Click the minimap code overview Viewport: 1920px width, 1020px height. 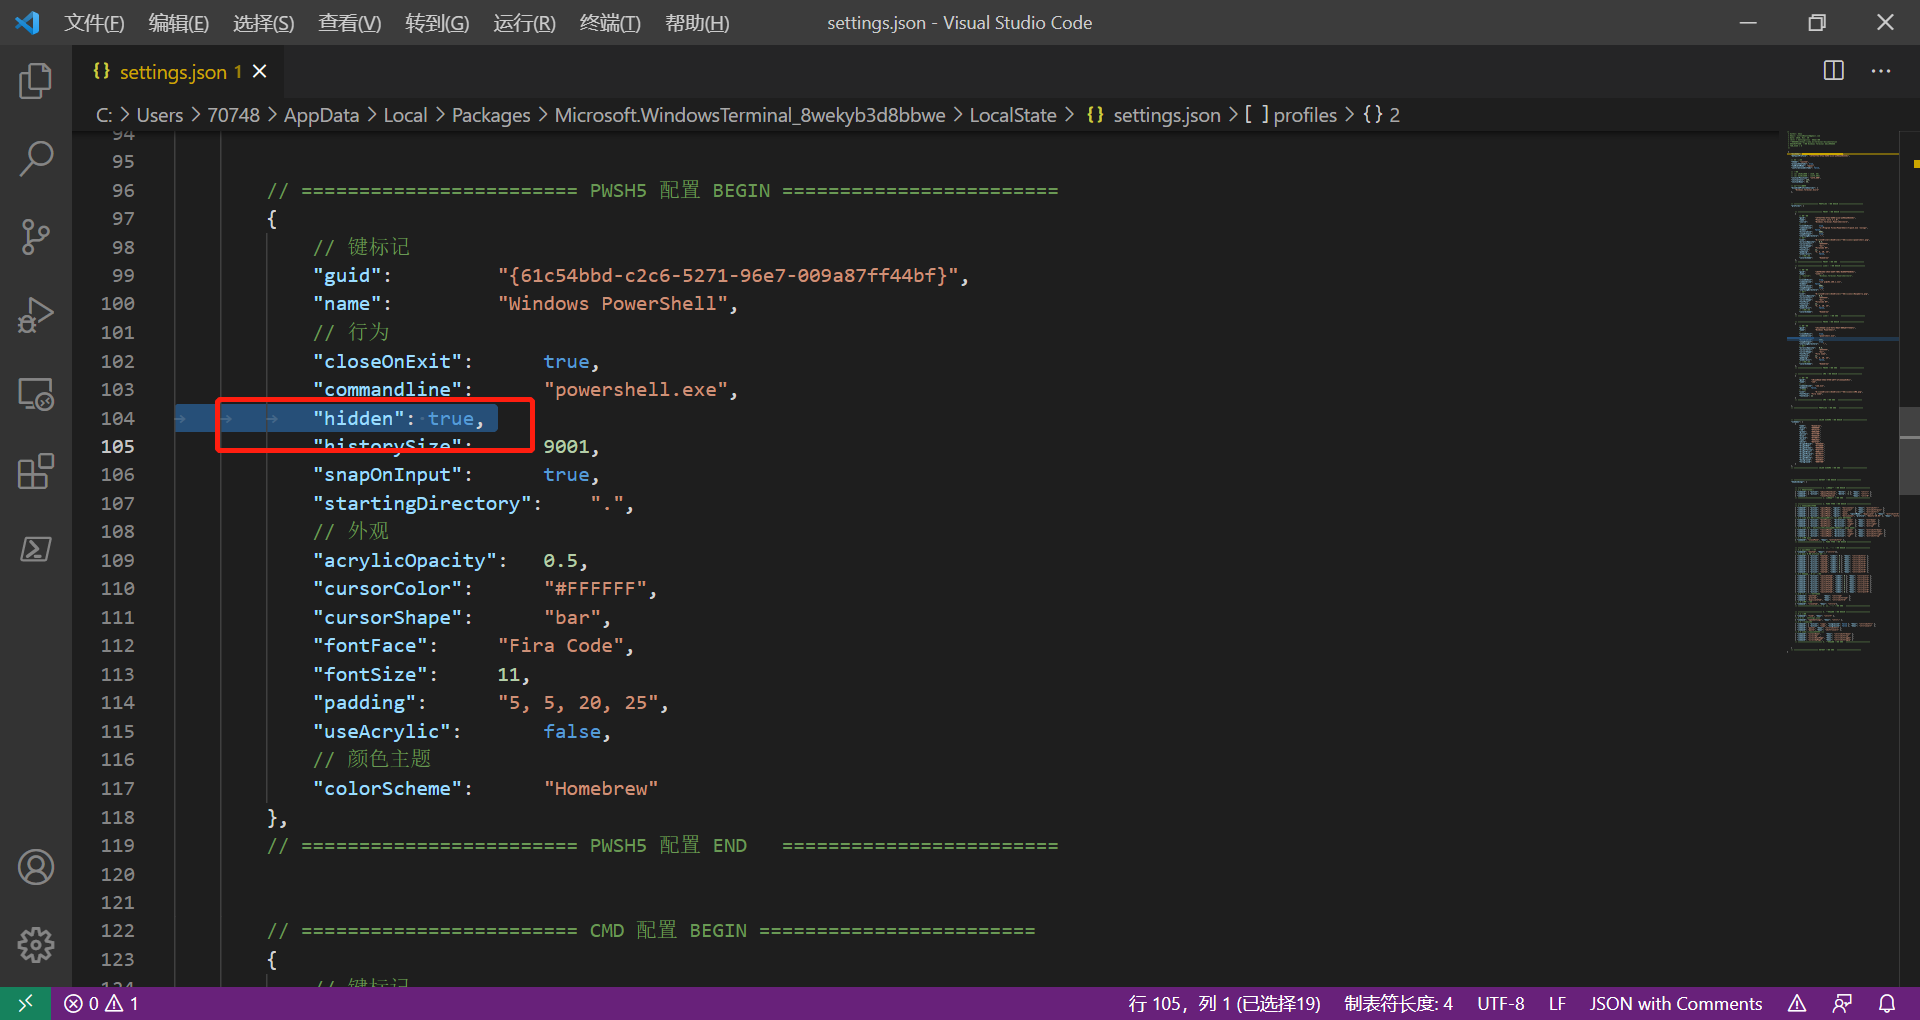[x=1842, y=390]
